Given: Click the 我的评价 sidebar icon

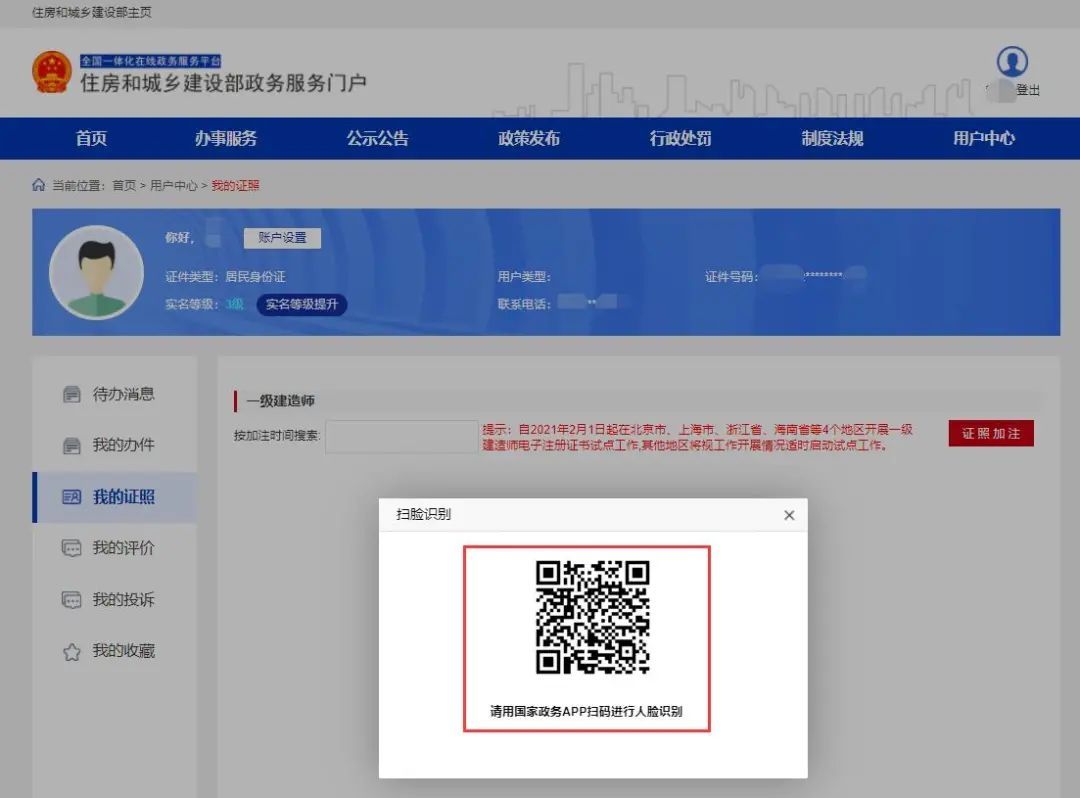Looking at the screenshot, I should (72, 548).
